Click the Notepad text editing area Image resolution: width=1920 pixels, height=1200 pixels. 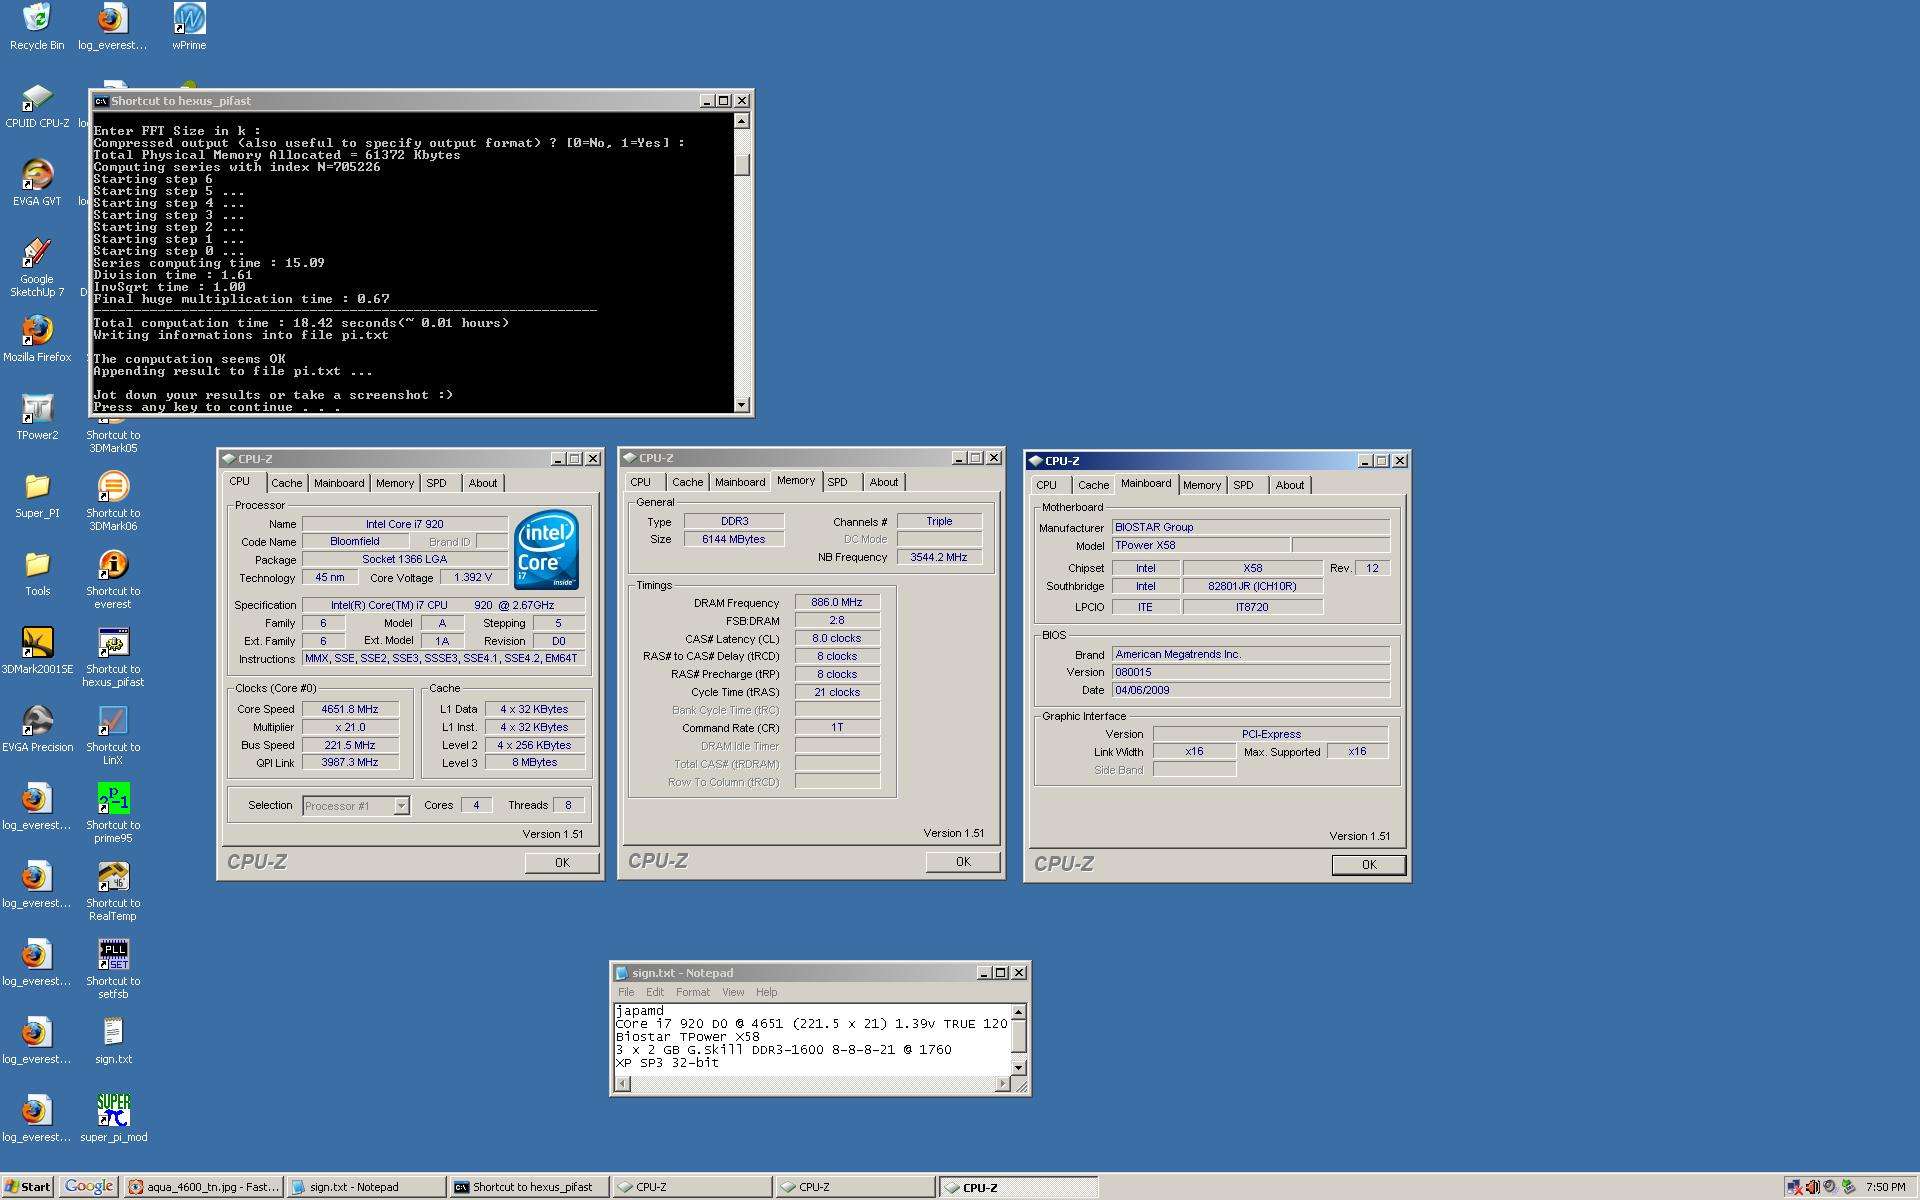pos(812,1039)
